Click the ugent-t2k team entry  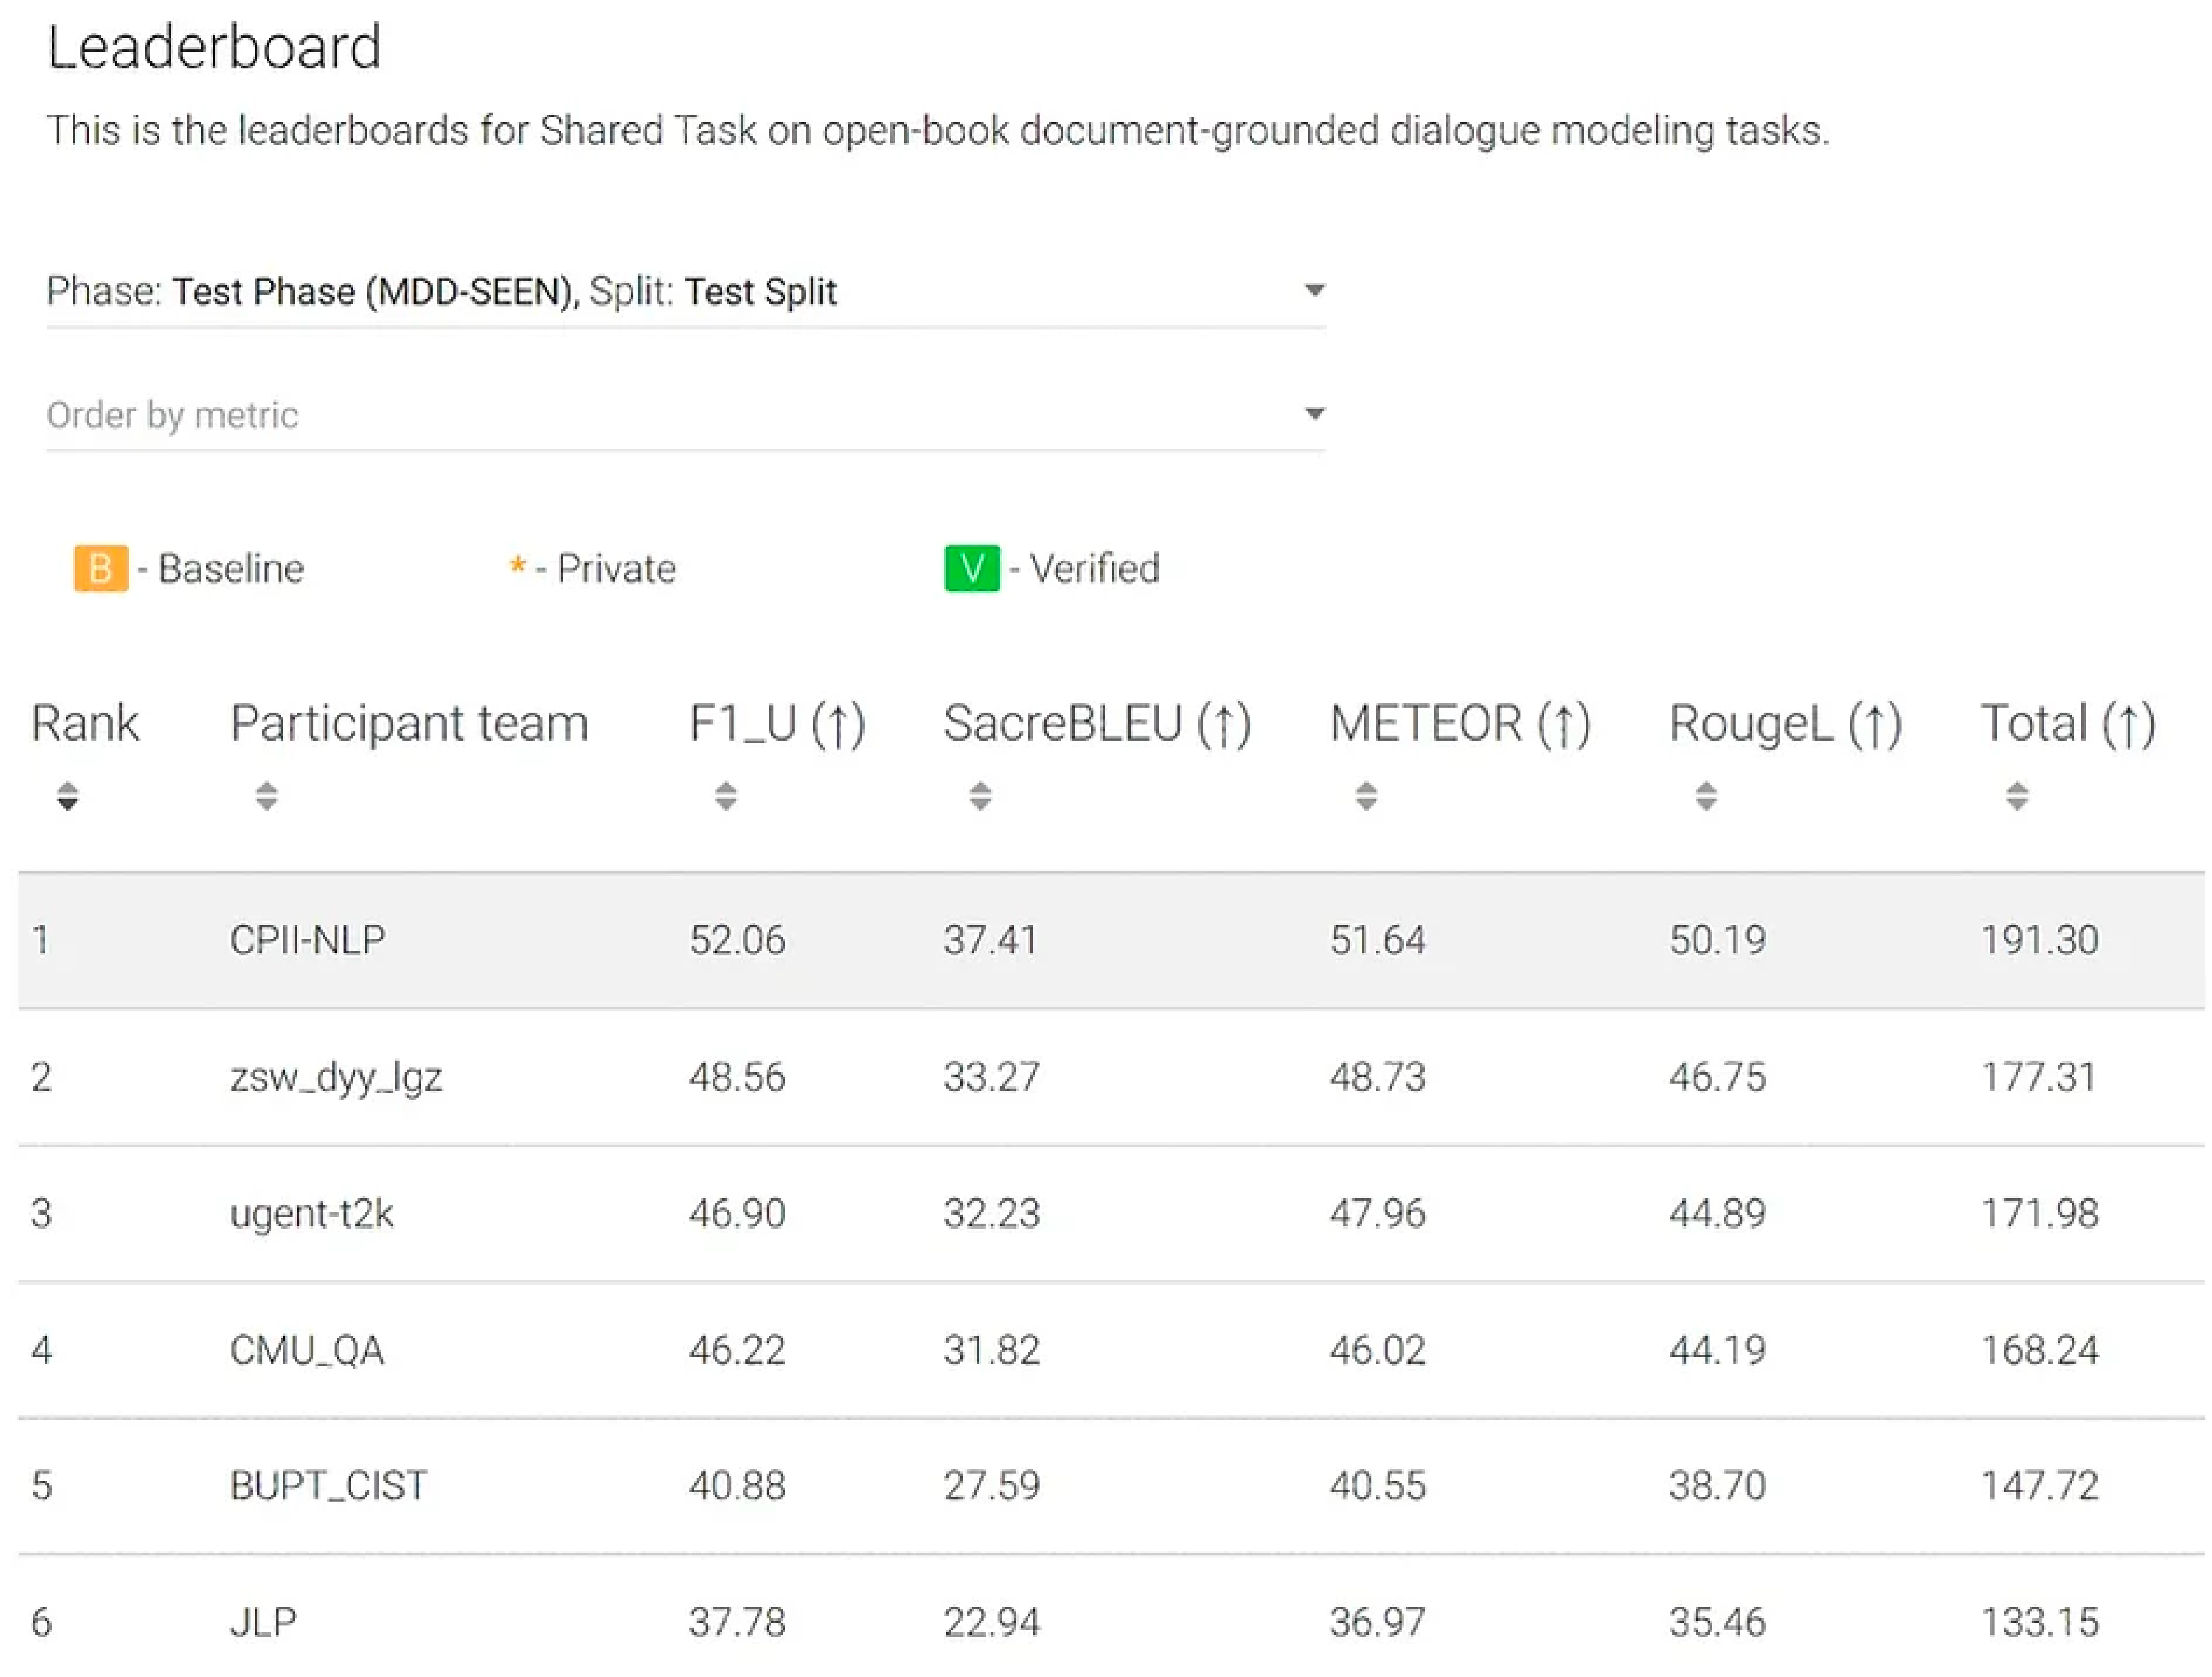(x=312, y=1213)
